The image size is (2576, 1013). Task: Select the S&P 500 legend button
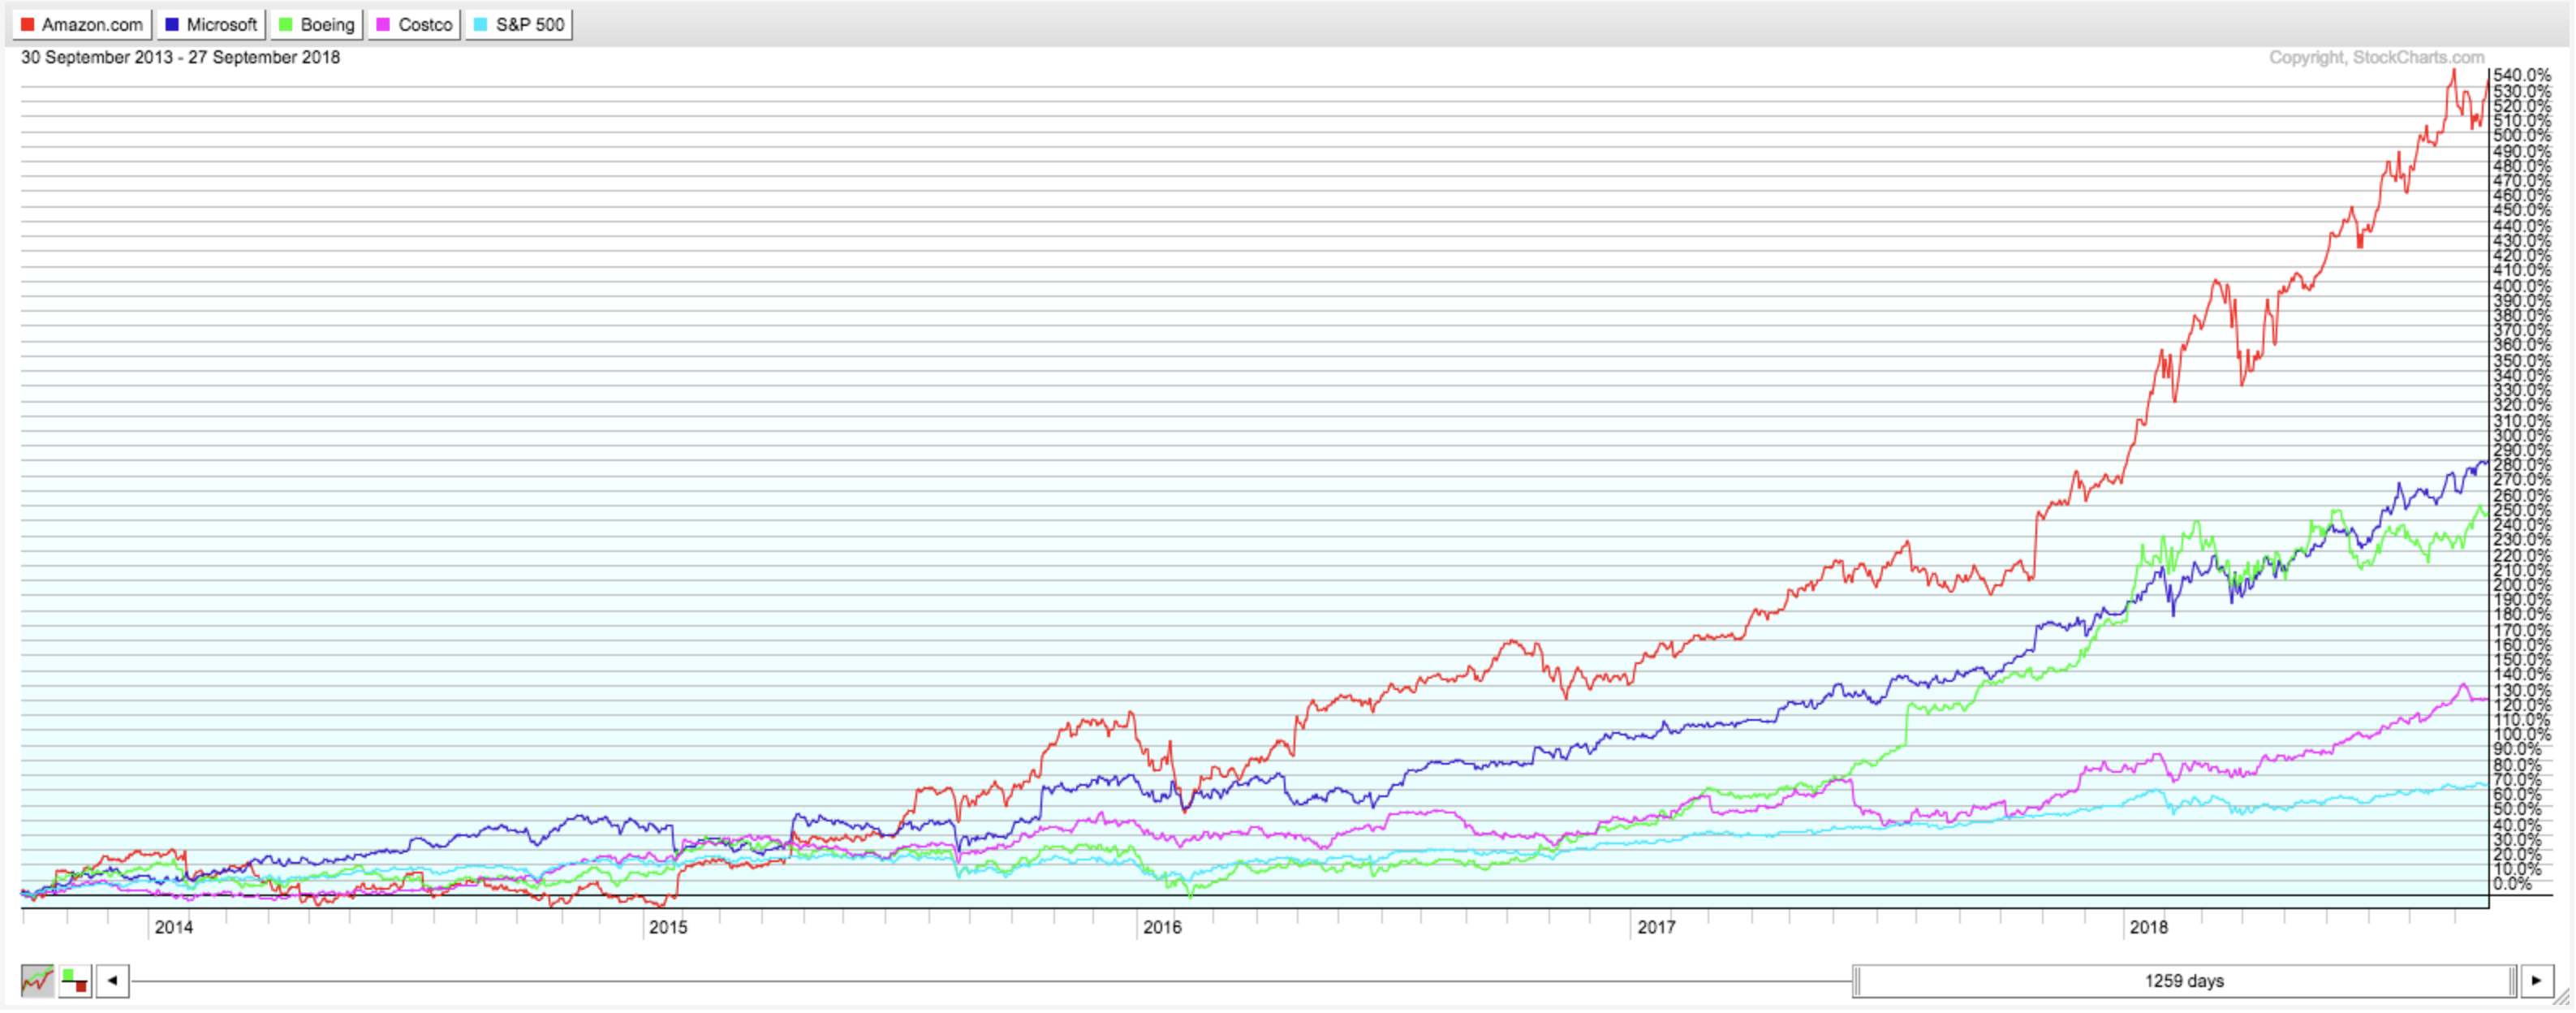pos(519,24)
